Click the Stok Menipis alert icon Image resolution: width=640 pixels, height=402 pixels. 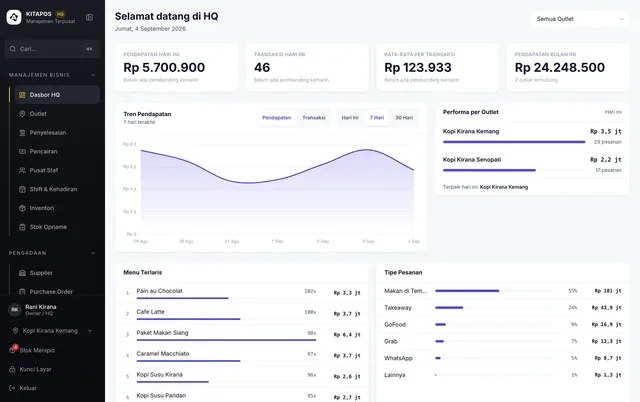click(x=13, y=350)
